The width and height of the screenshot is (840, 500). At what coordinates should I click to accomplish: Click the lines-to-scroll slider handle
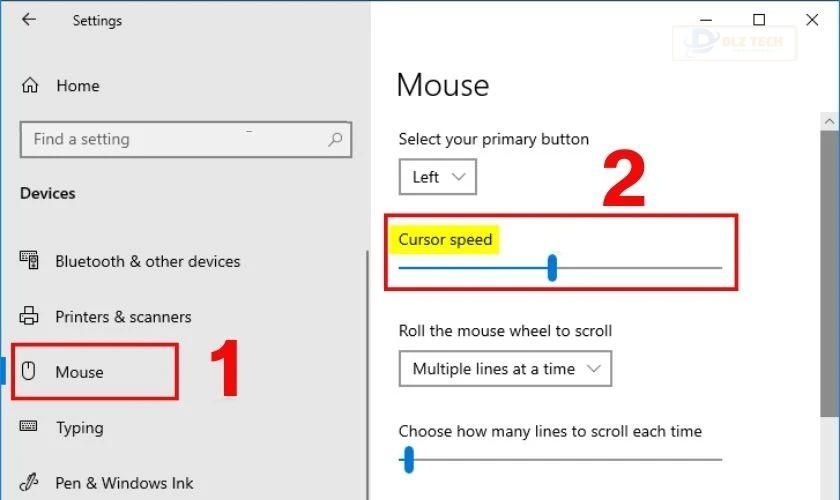408,460
